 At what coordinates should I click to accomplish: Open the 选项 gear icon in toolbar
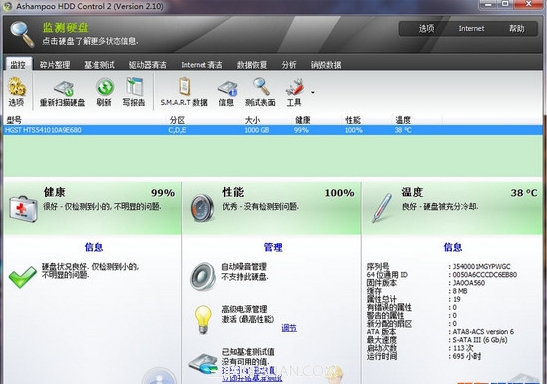17,86
